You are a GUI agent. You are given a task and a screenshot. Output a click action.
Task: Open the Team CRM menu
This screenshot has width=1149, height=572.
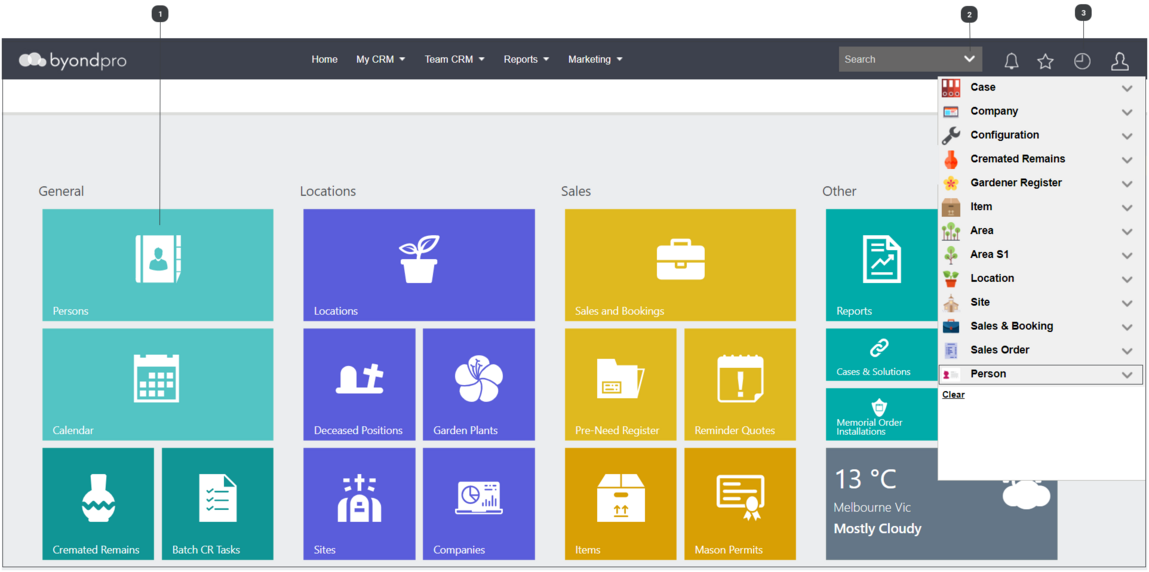click(454, 59)
